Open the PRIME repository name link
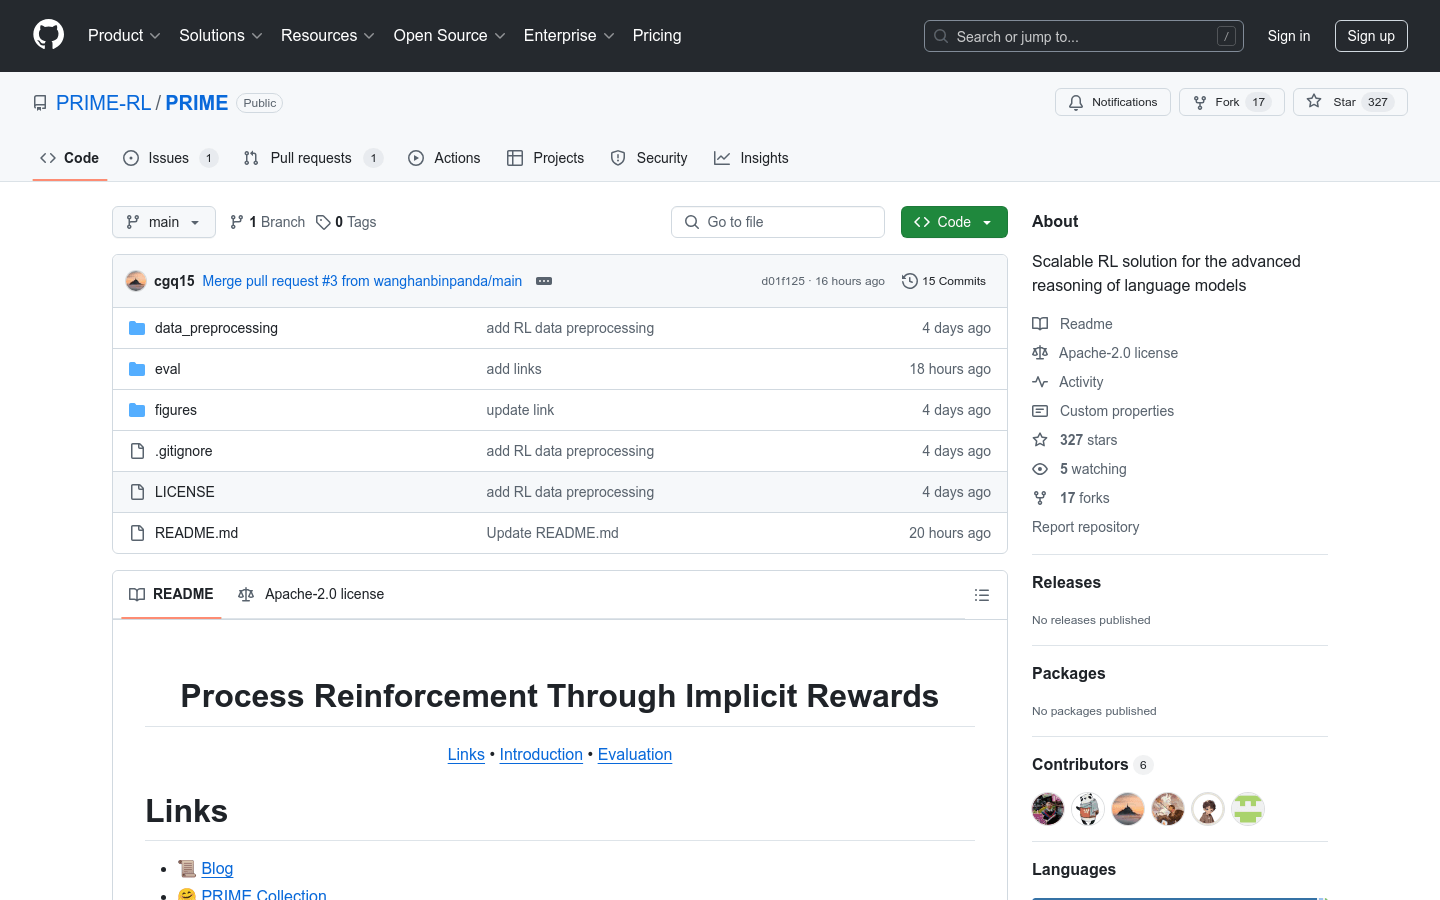Screen dimensions: 1440x900 coord(197,103)
